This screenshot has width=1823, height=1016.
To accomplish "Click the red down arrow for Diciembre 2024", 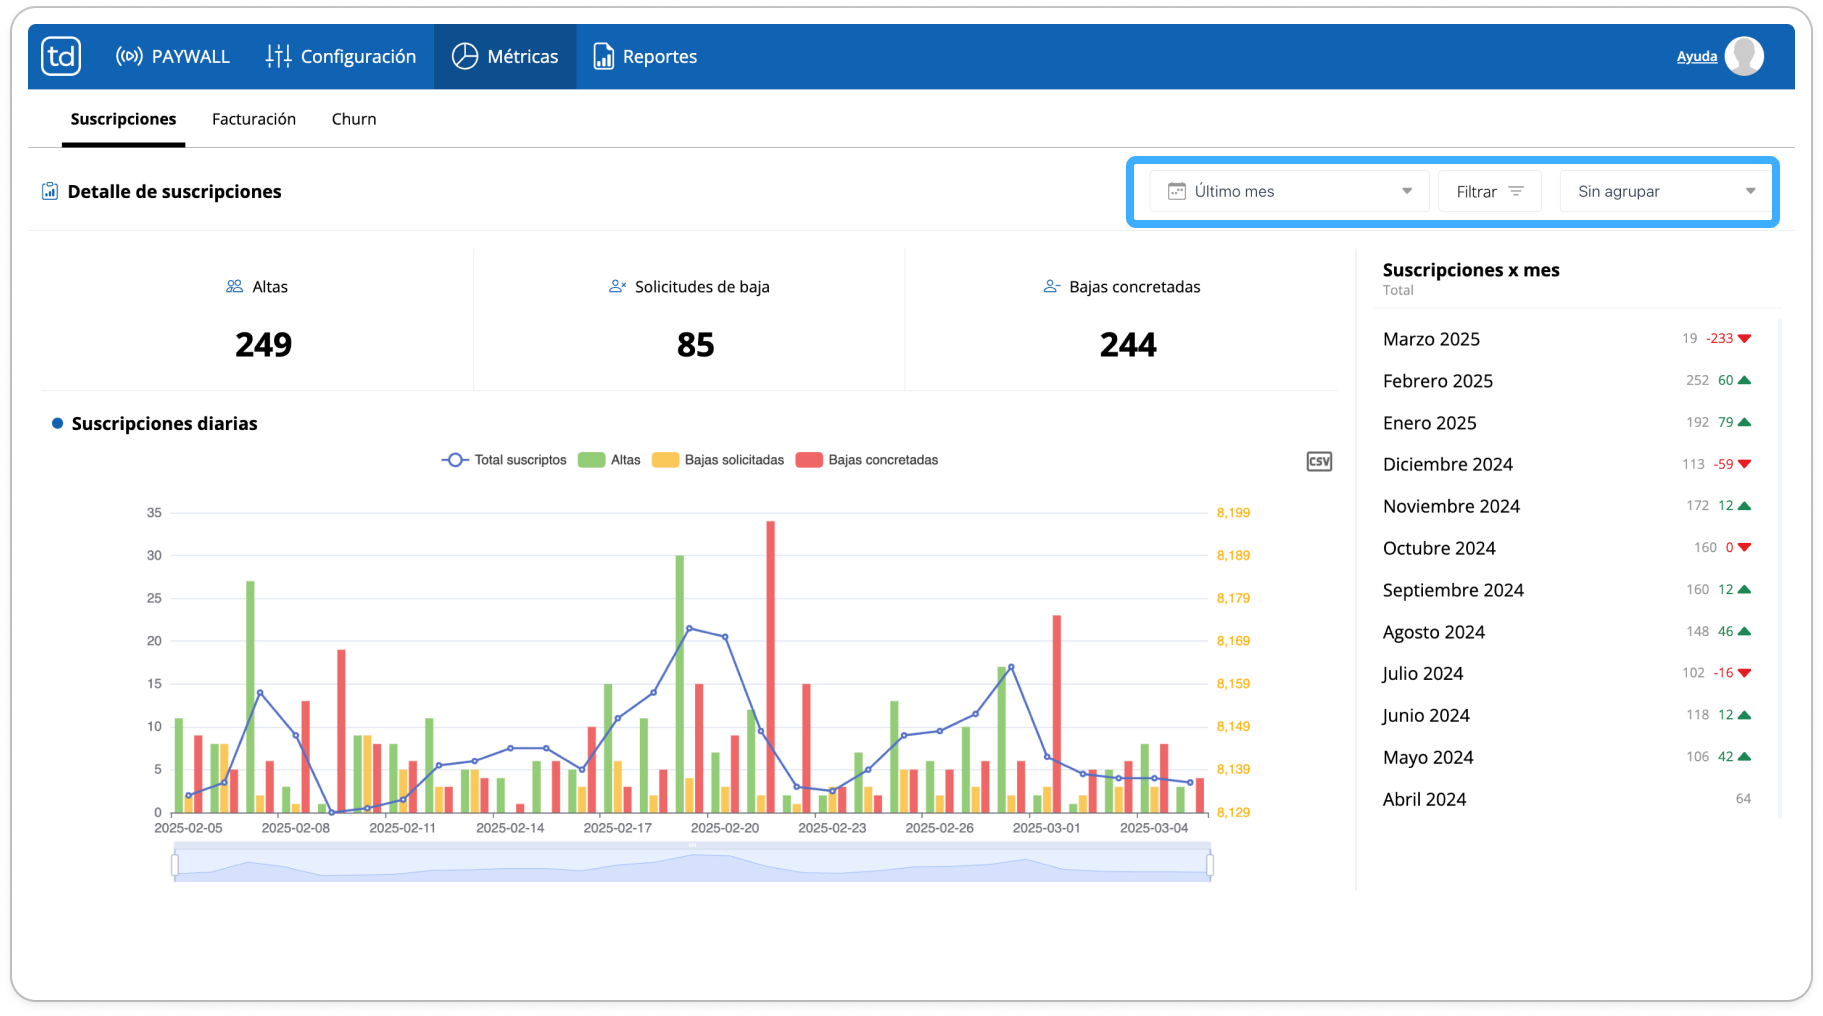I will pos(1745,464).
